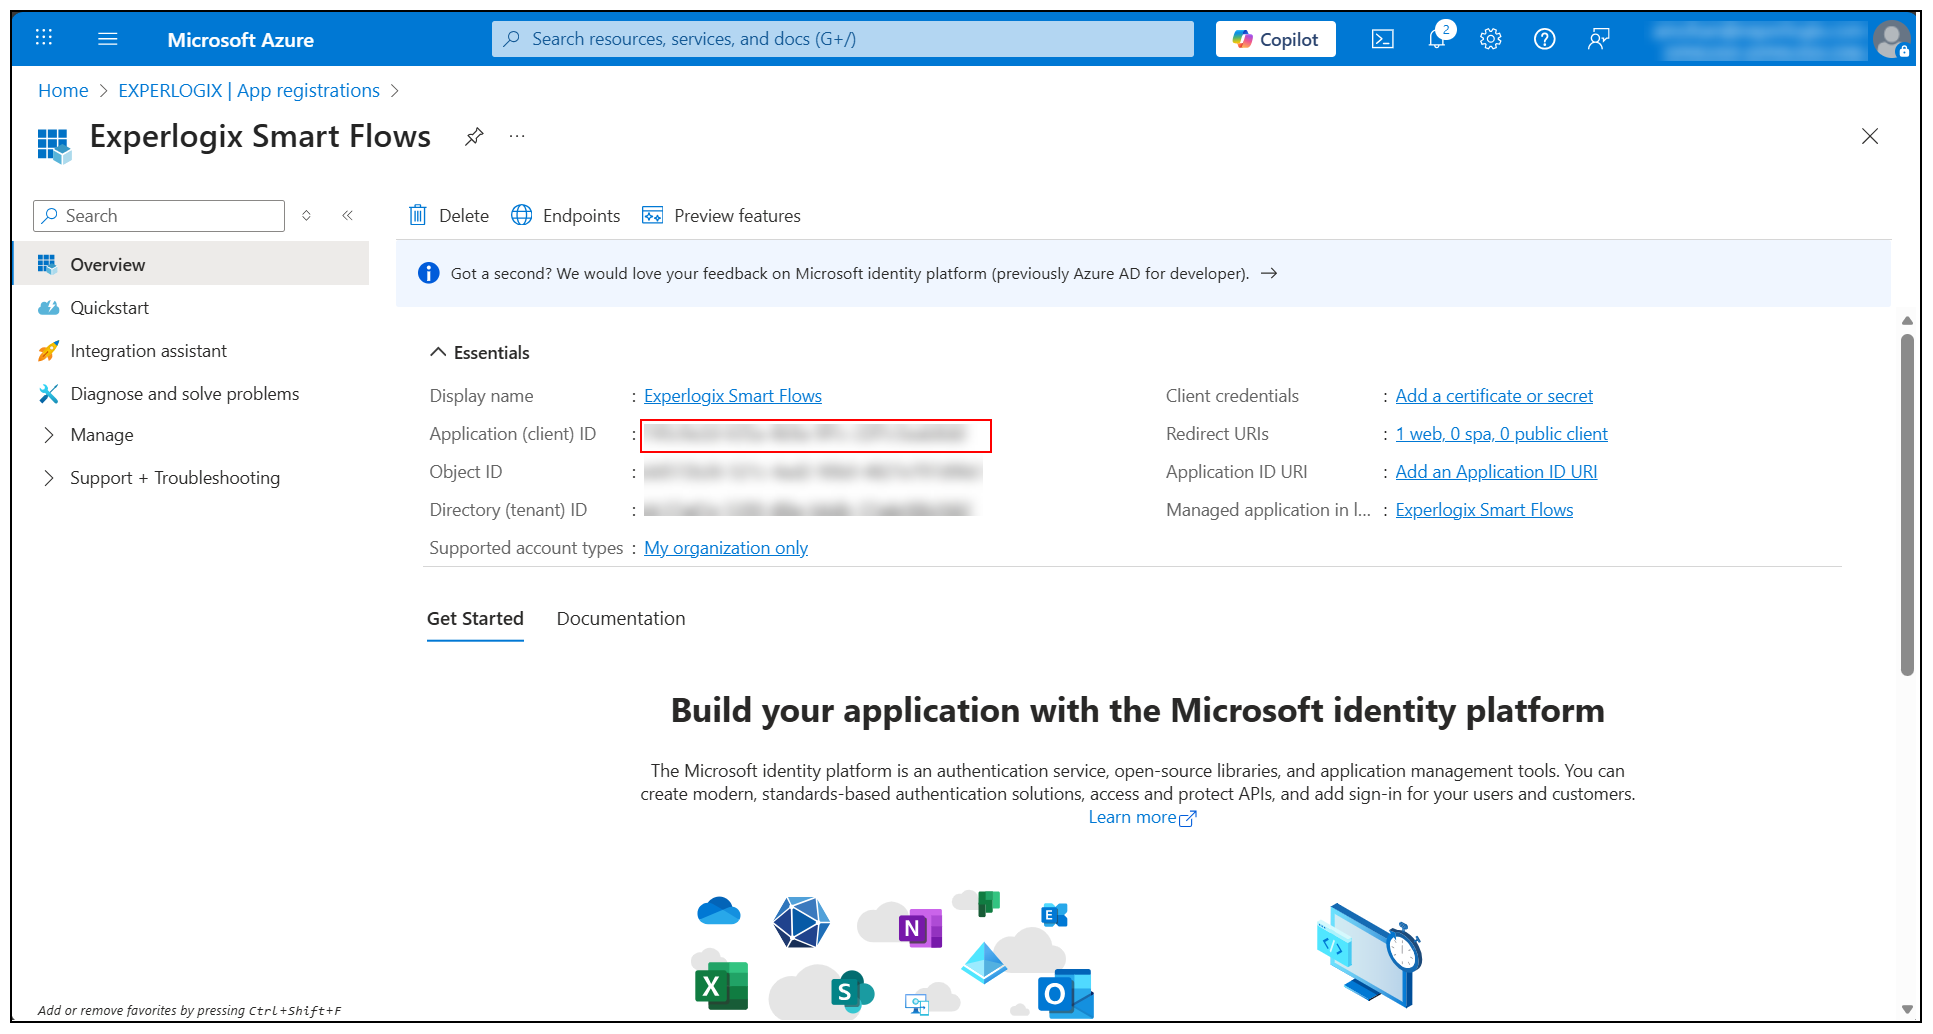Click Add a certificate or secret
The height and width of the screenshot is (1034, 1933).
click(1494, 395)
